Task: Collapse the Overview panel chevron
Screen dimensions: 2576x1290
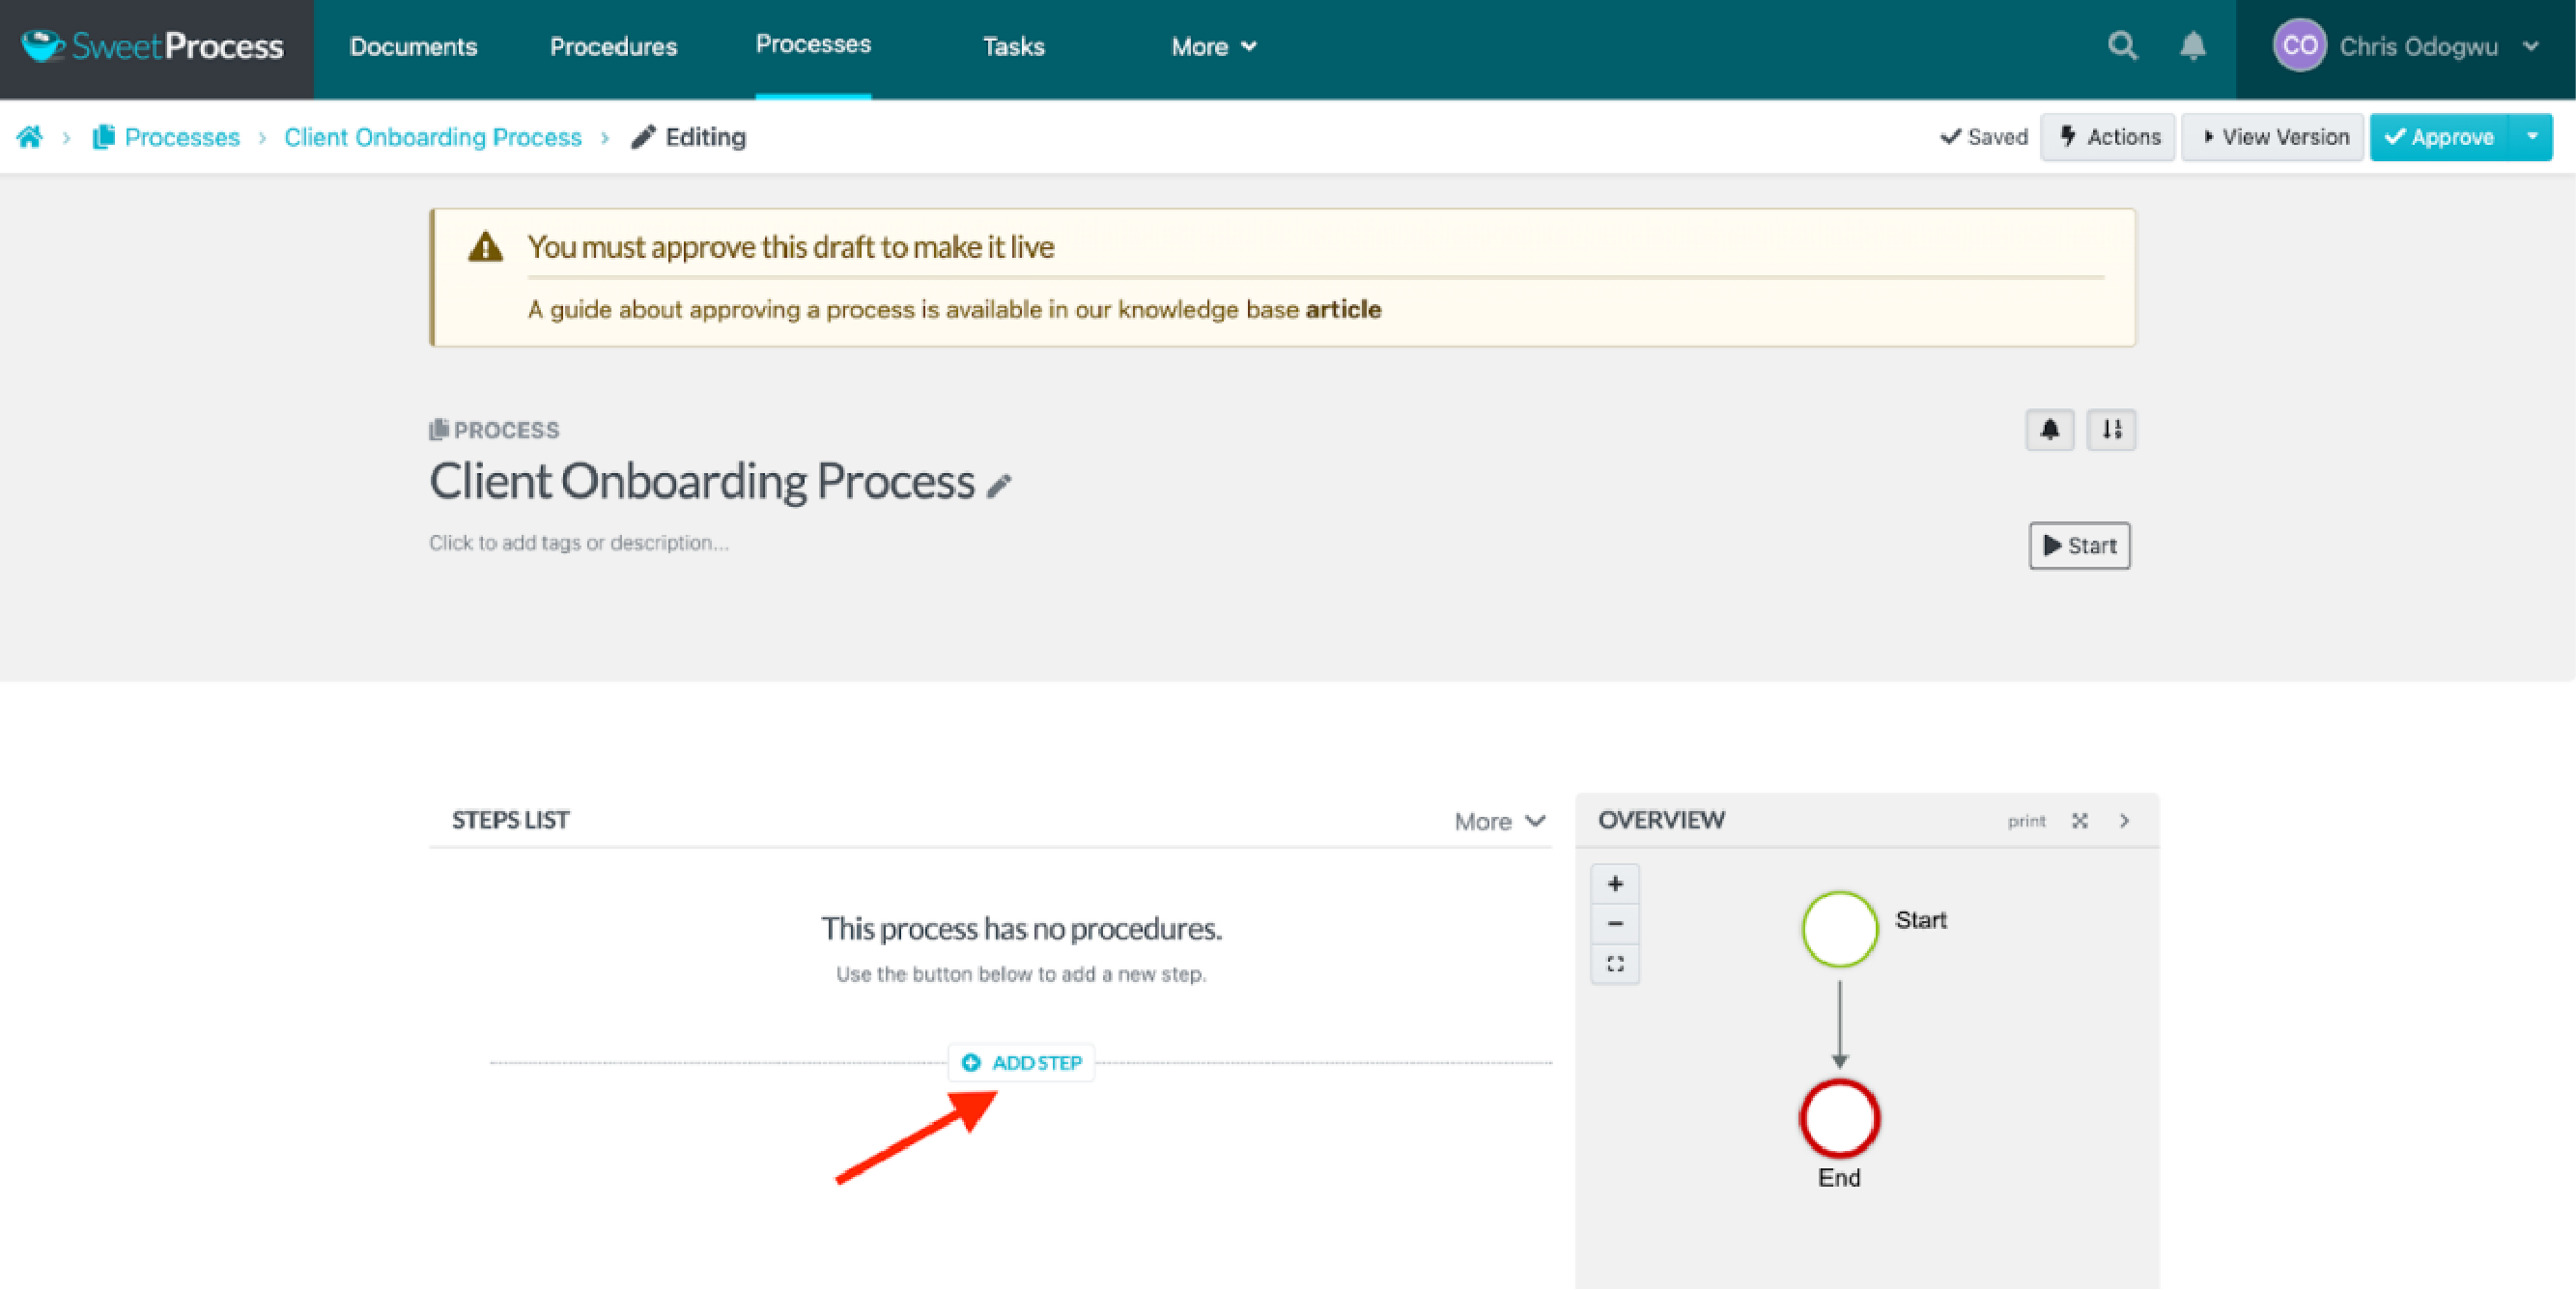Action: [x=2124, y=821]
